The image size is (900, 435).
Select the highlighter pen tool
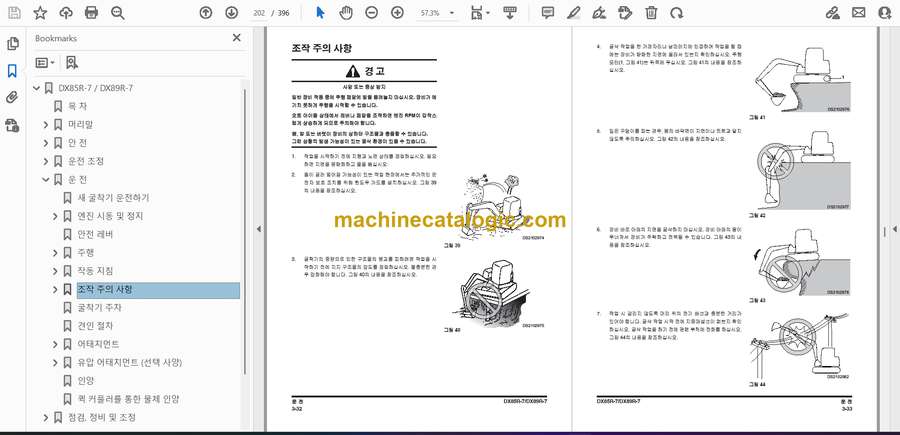pyautogui.click(x=573, y=13)
